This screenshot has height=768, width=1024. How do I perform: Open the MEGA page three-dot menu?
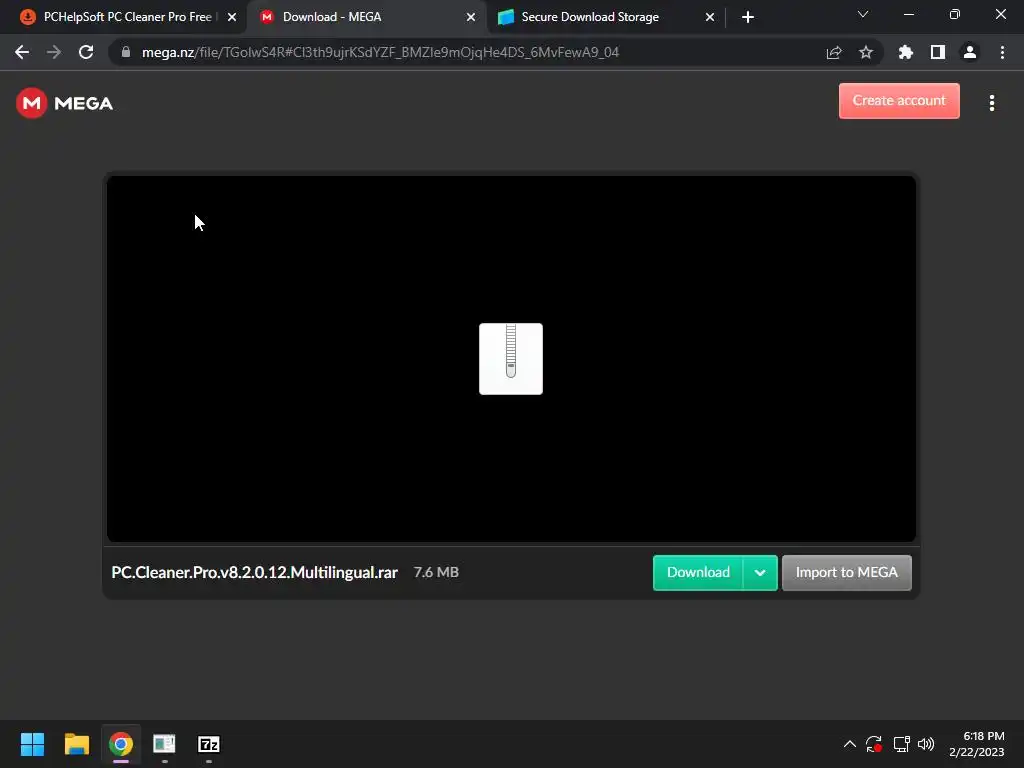click(x=991, y=103)
